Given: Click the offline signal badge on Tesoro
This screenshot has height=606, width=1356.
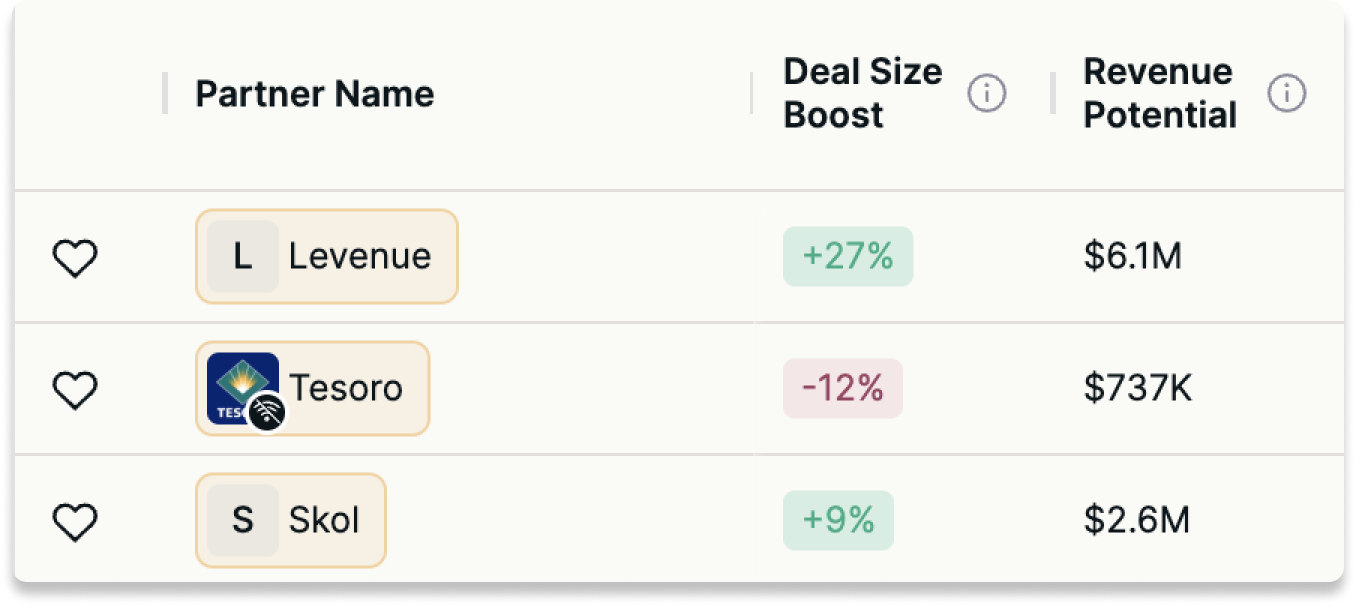Looking at the screenshot, I should [267, 412].
